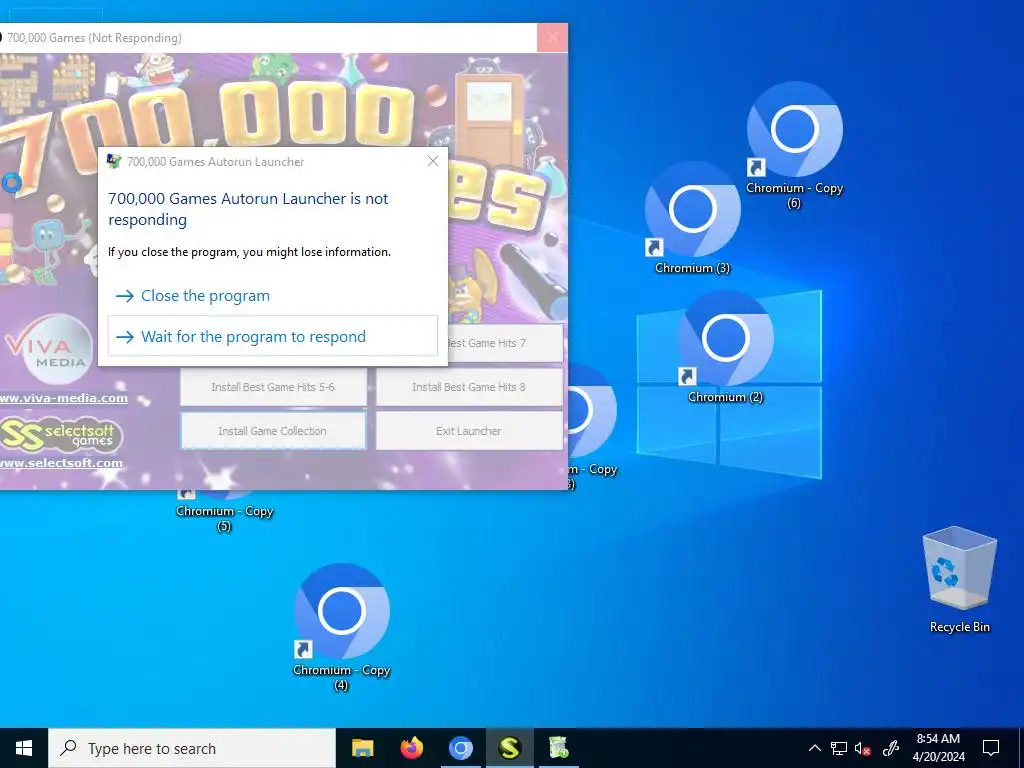Open www.selectsoft.com link in launcher
Image resolution: width=1024 pixels, height=768 pixels.
(x=61, y=462)
